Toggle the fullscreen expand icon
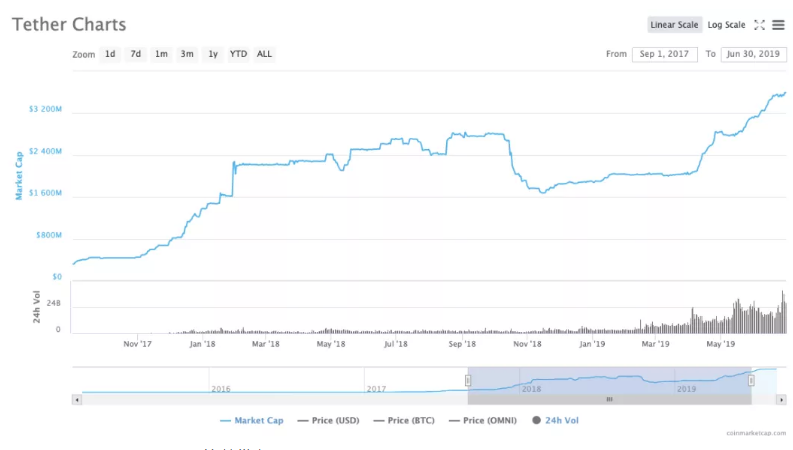 pos(759,25)
